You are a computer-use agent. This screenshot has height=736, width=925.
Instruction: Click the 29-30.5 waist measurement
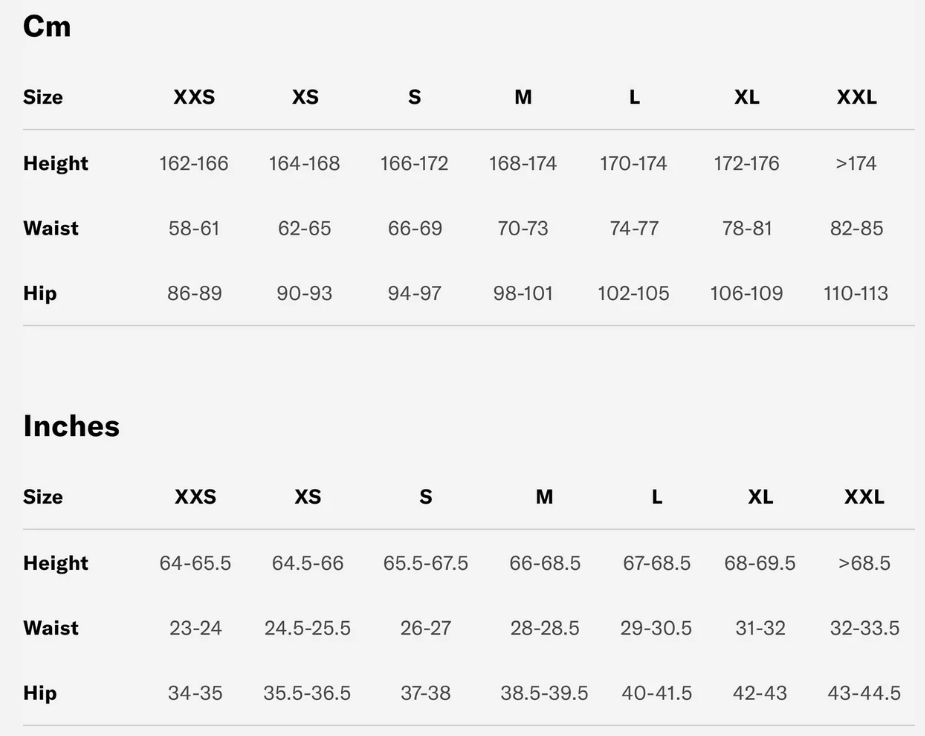(656, 629)
